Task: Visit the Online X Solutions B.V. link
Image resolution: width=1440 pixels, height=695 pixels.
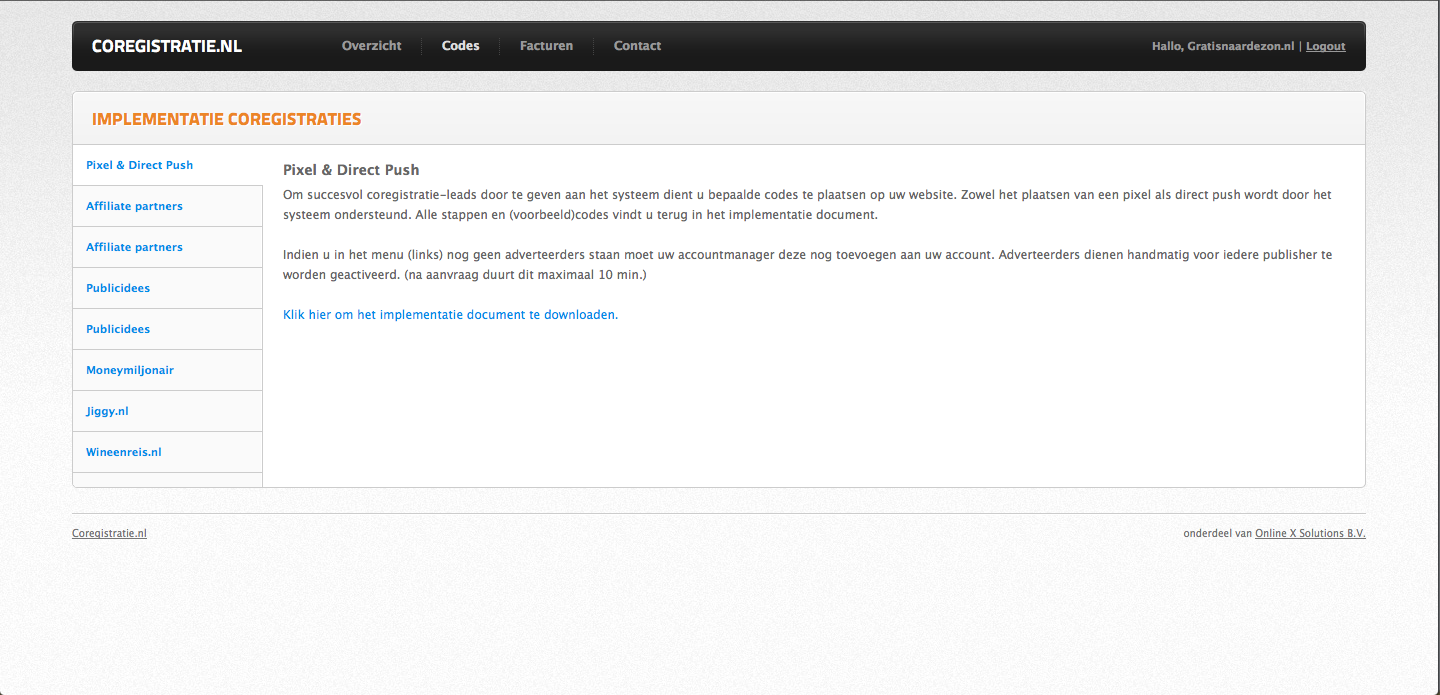Action: coord(1310,533)
